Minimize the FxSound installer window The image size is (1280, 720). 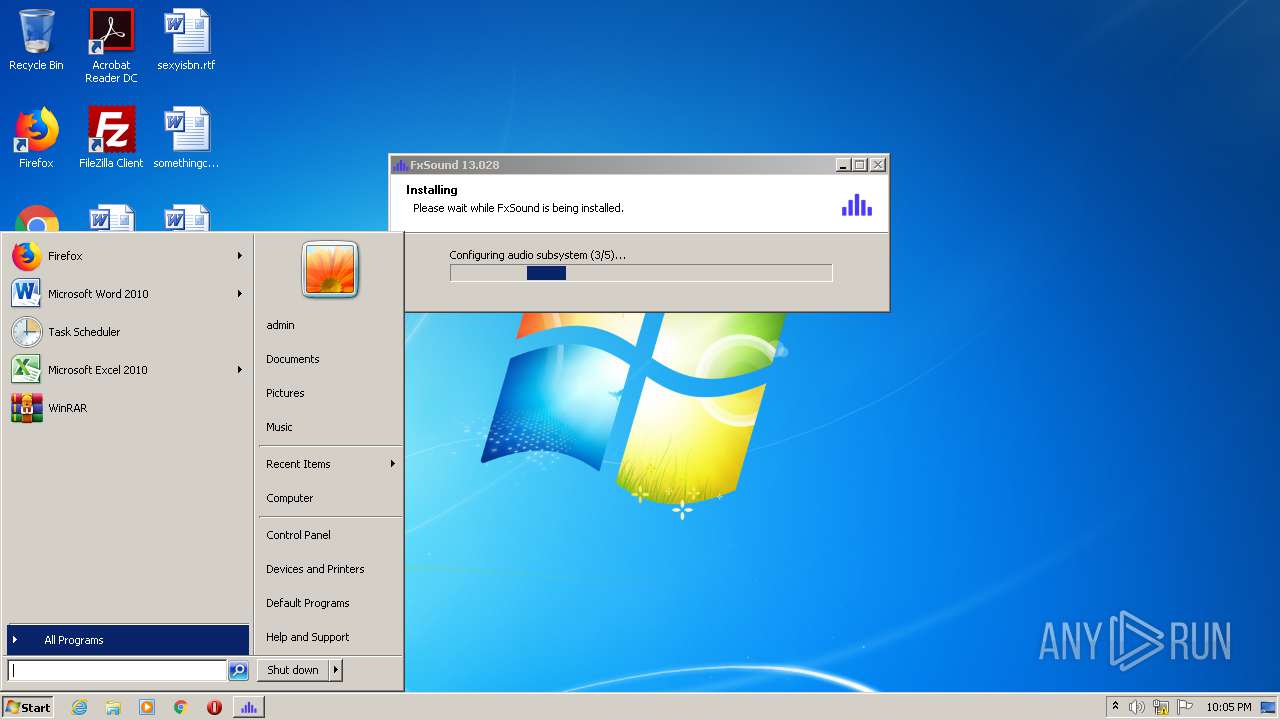(843, 165)
